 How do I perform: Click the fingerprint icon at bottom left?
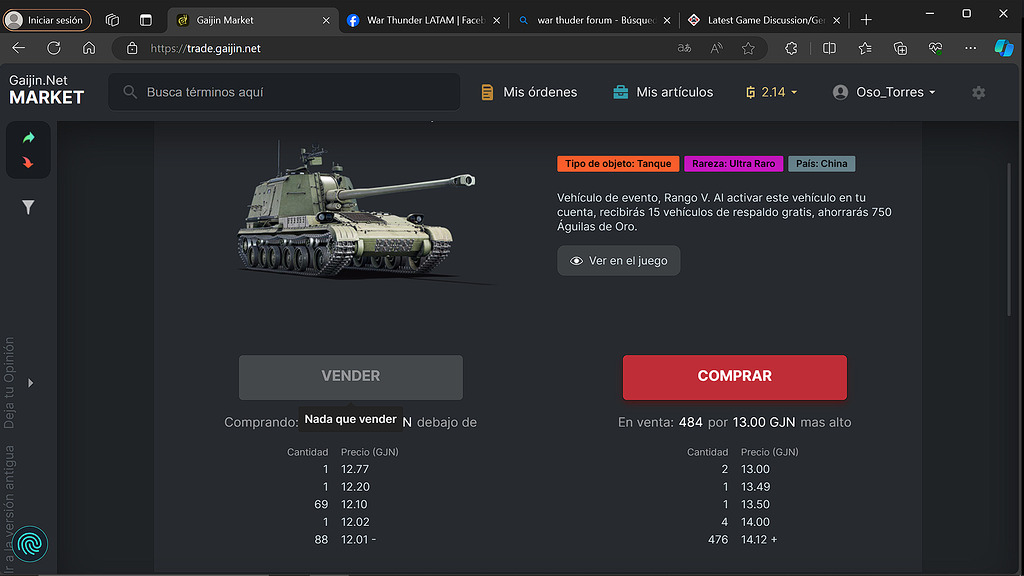pyautogui.click(x=29, y=544)
